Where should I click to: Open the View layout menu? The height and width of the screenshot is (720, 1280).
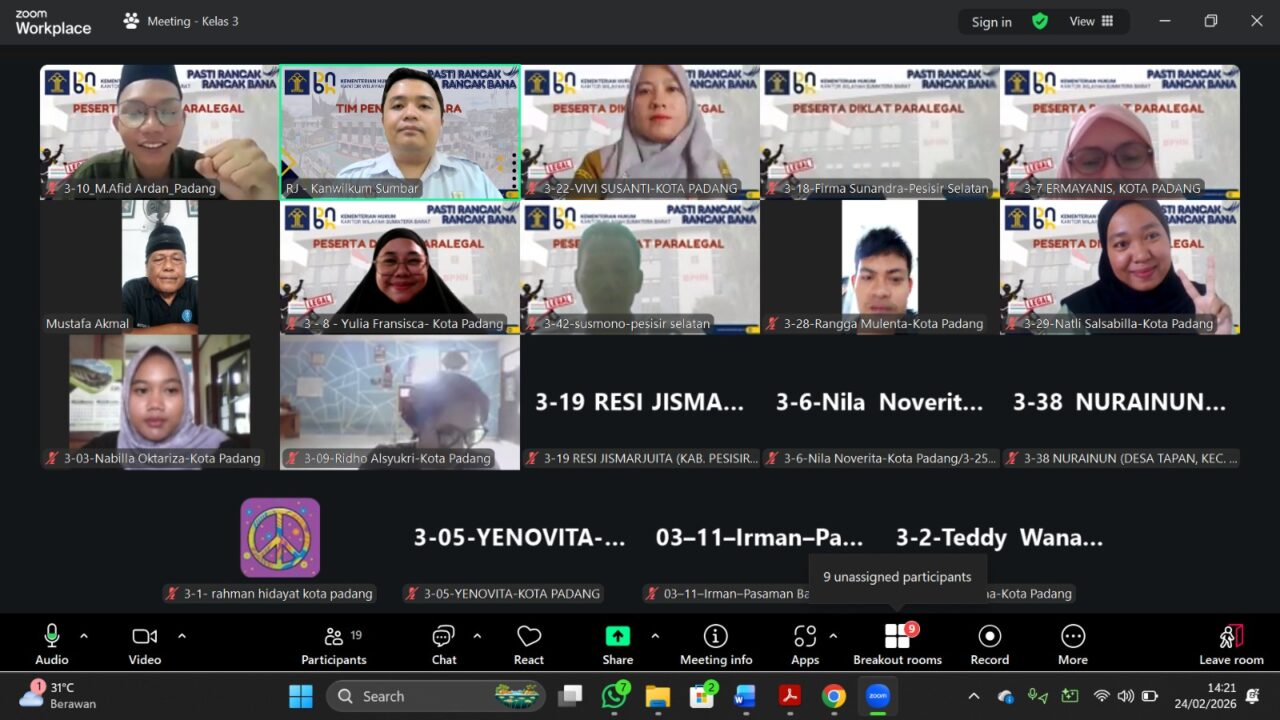point(1091,21)
